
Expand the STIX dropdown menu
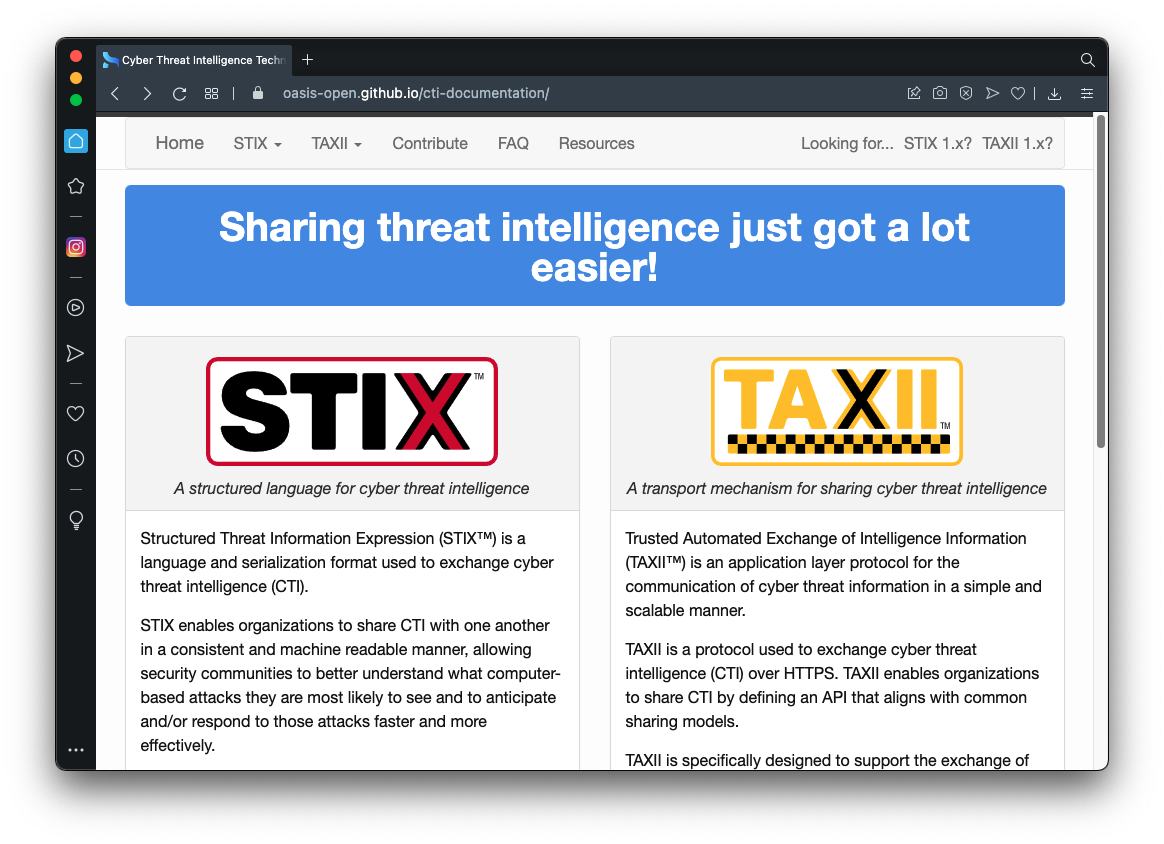click(258, 143)
